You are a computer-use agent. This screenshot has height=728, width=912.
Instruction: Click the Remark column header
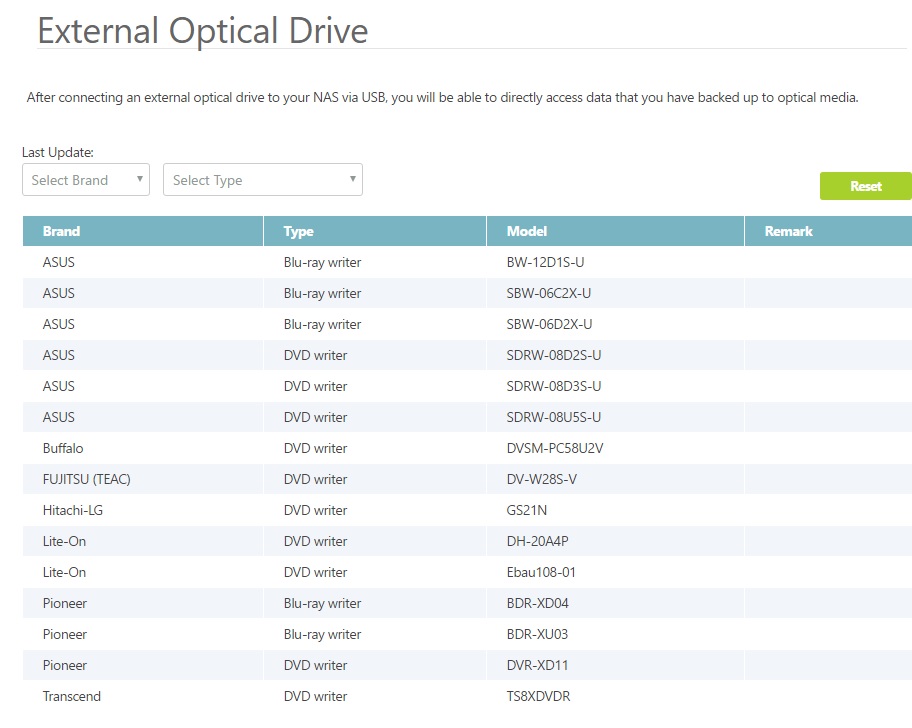[x=828, y=231]
